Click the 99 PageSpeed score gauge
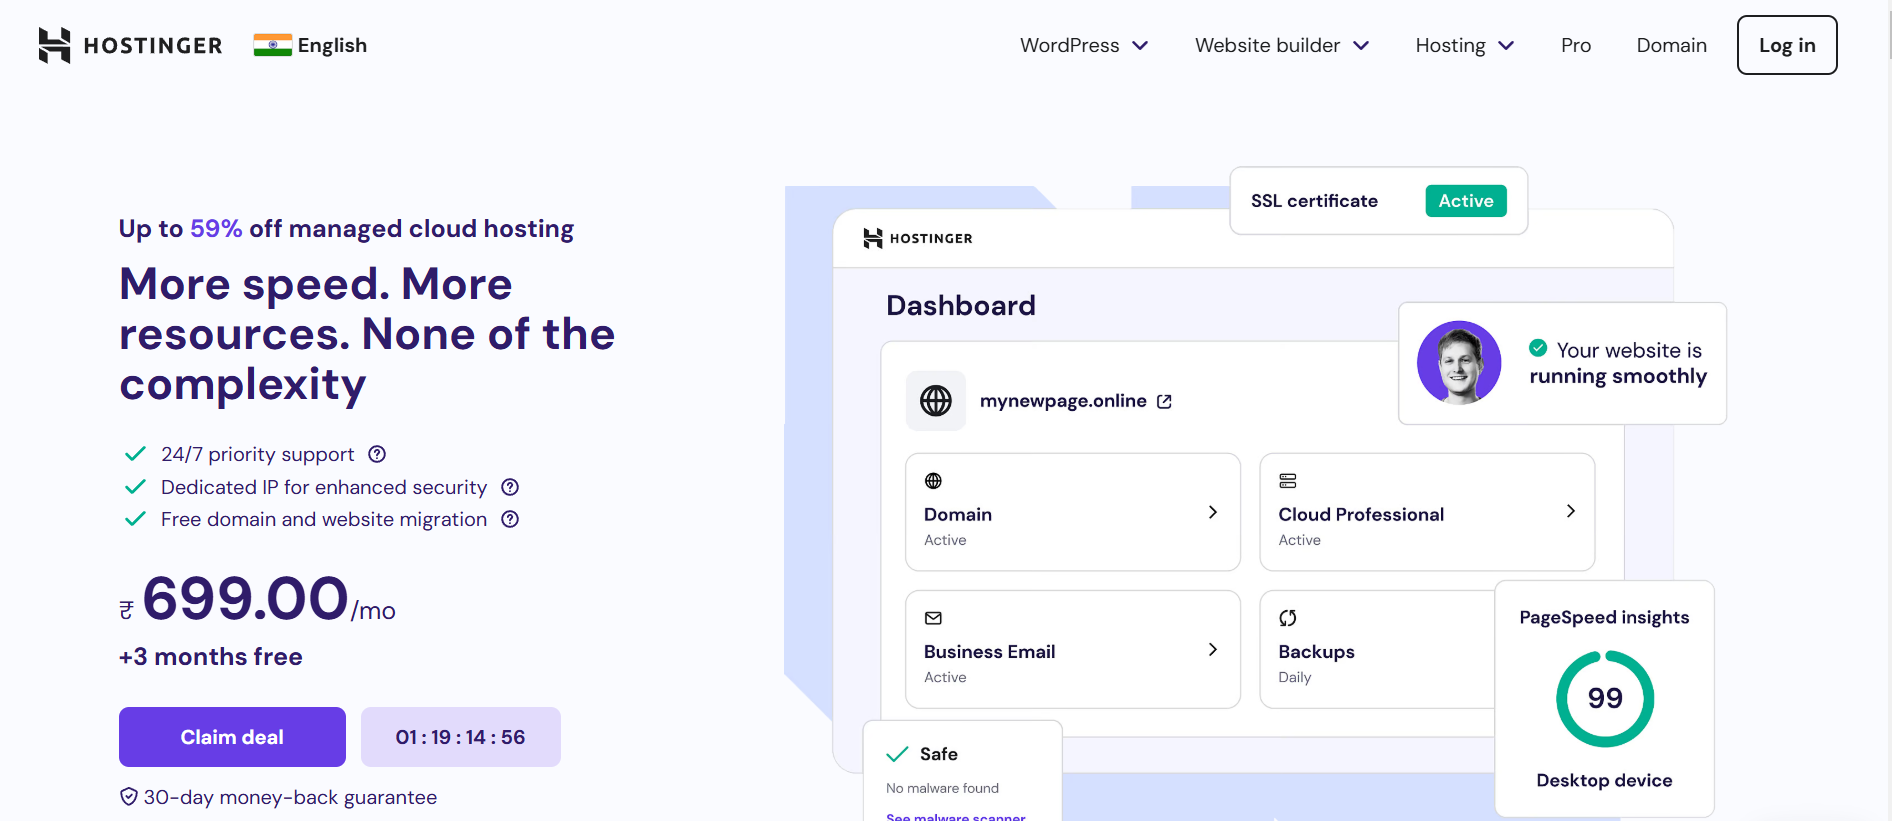1892x821 pixels. pos(1605,698)
